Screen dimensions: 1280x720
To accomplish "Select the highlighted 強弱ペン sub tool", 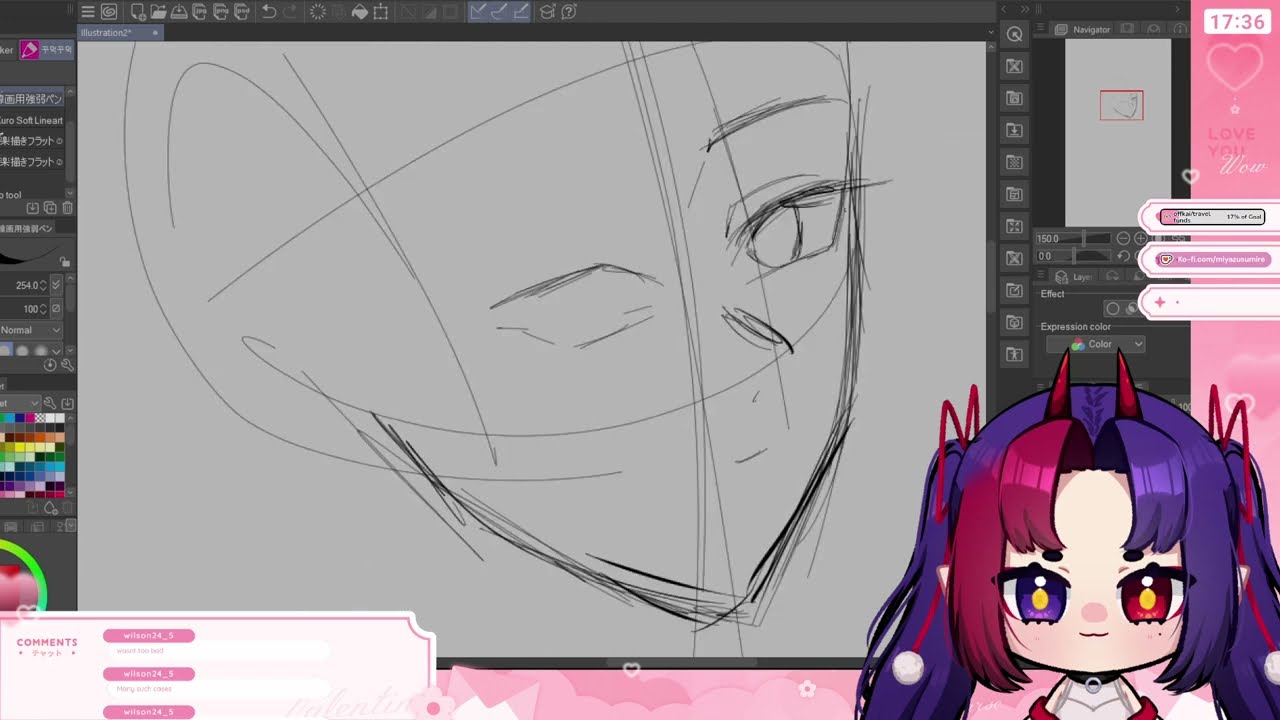I will [x=33, y=98].
